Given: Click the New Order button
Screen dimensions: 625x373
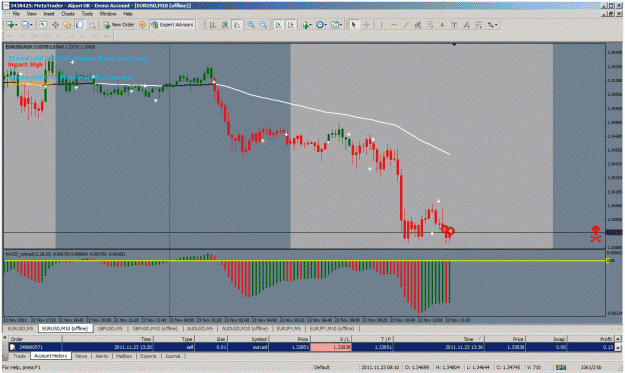Looking at the screenshot, I should [x=119, y=25].
